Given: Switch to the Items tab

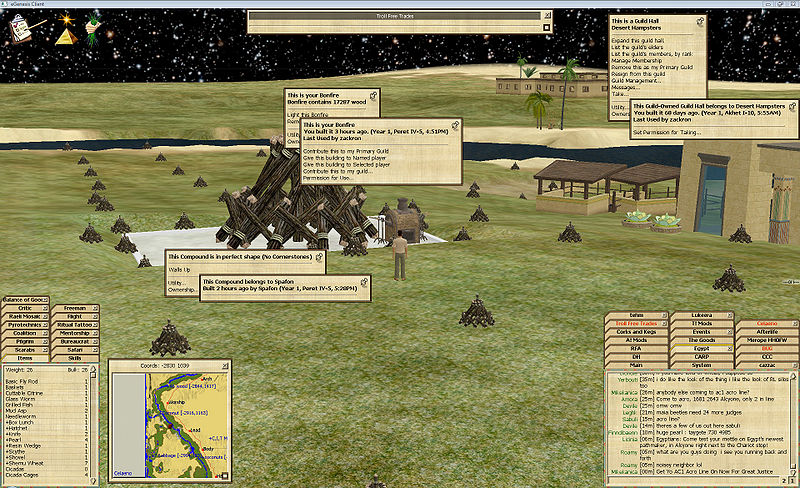Looking at the screenshot, I should [x=24, y=358].
